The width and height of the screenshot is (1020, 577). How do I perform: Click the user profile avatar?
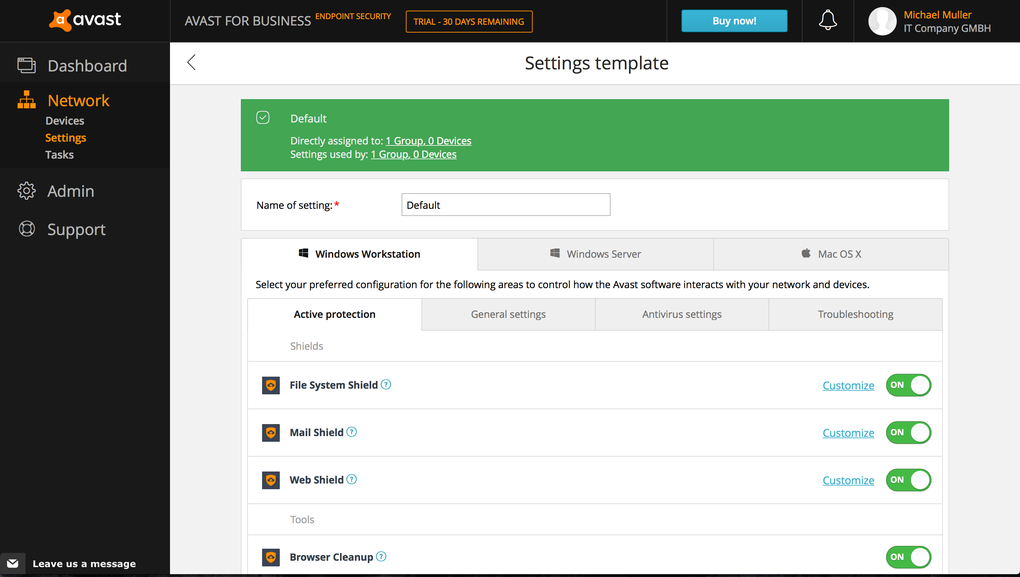(x=882, y=21)
